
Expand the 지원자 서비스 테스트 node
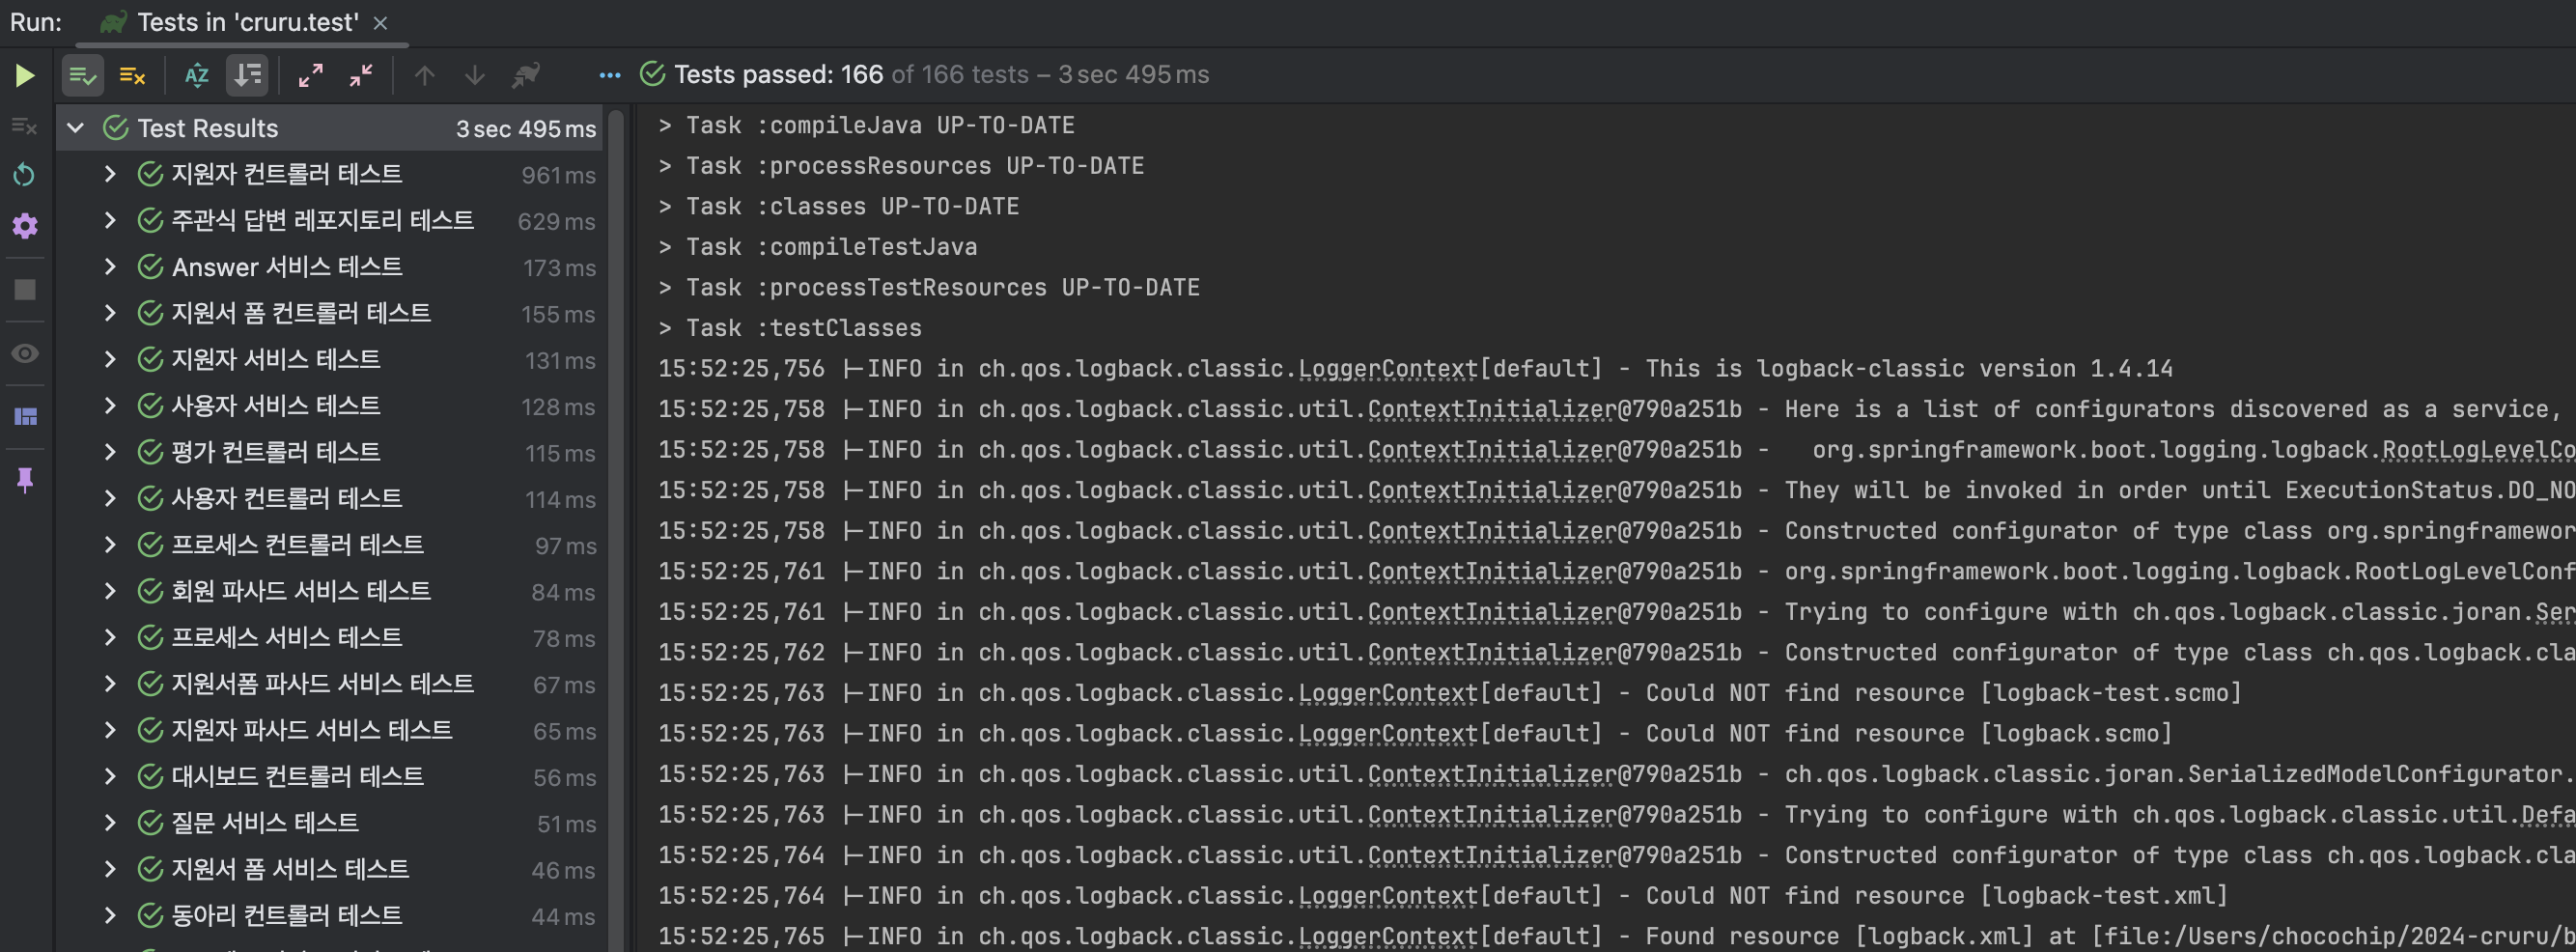pos(110,359)
